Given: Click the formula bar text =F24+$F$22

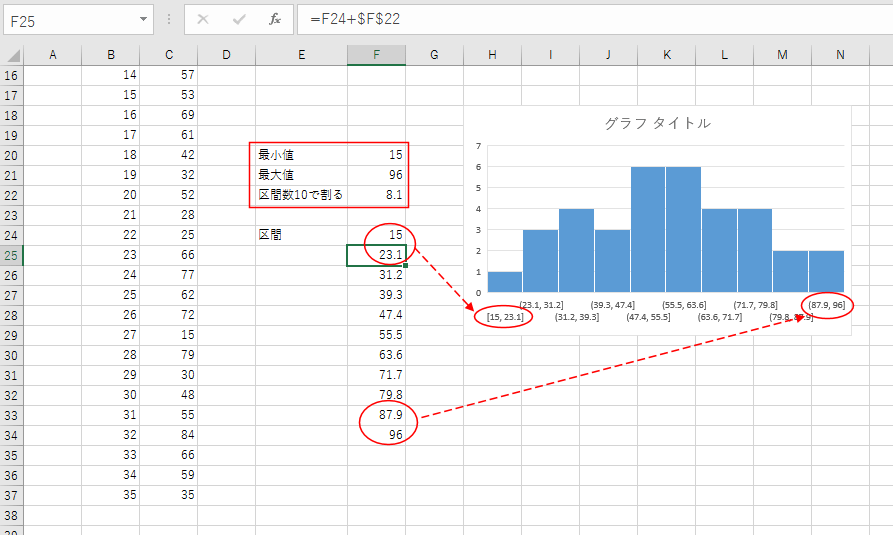Looking at the screenshot, I should coord(359,20).
